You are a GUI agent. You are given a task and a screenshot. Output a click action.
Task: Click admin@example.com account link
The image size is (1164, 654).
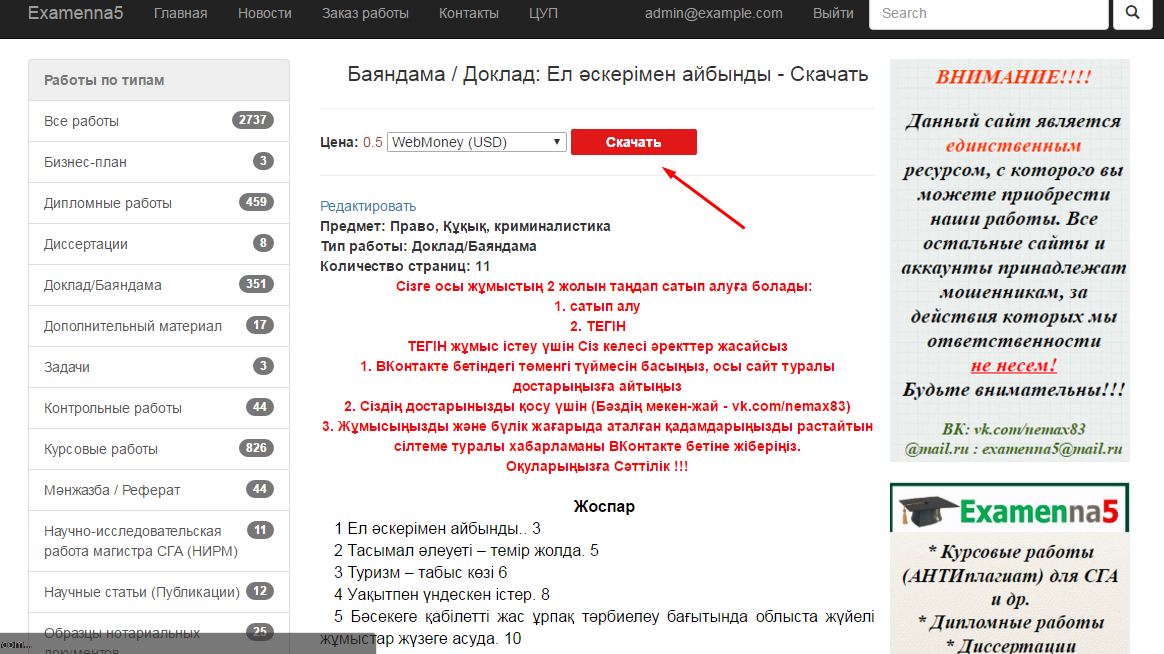click(713, 13)
